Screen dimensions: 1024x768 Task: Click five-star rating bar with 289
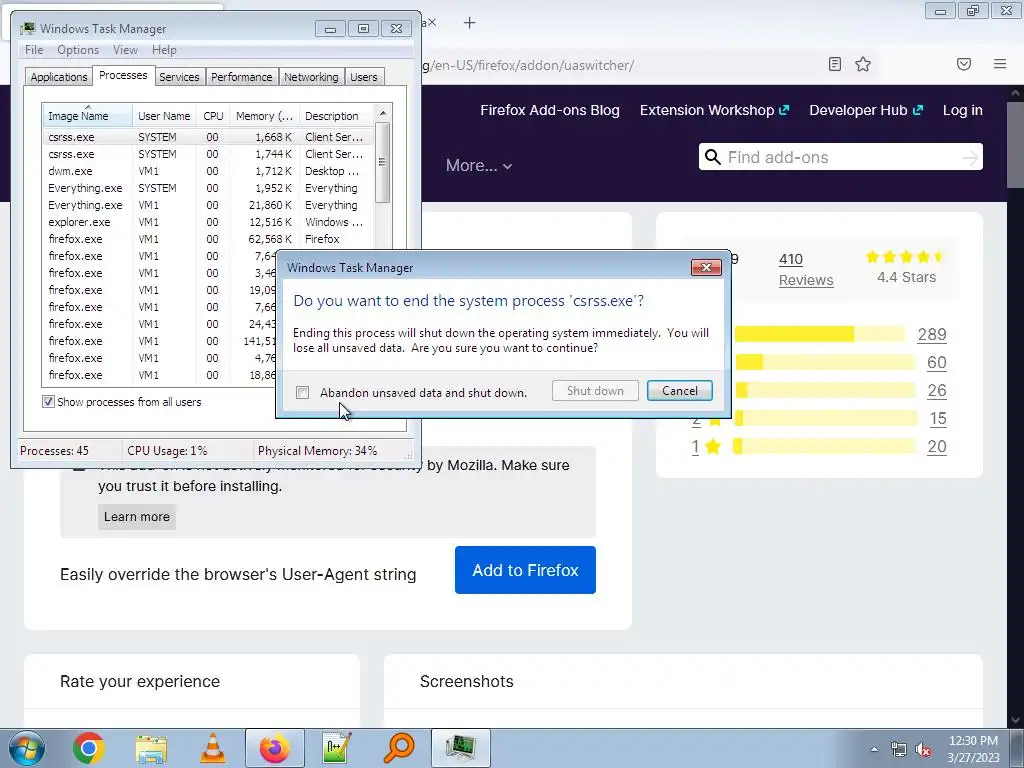820,334
